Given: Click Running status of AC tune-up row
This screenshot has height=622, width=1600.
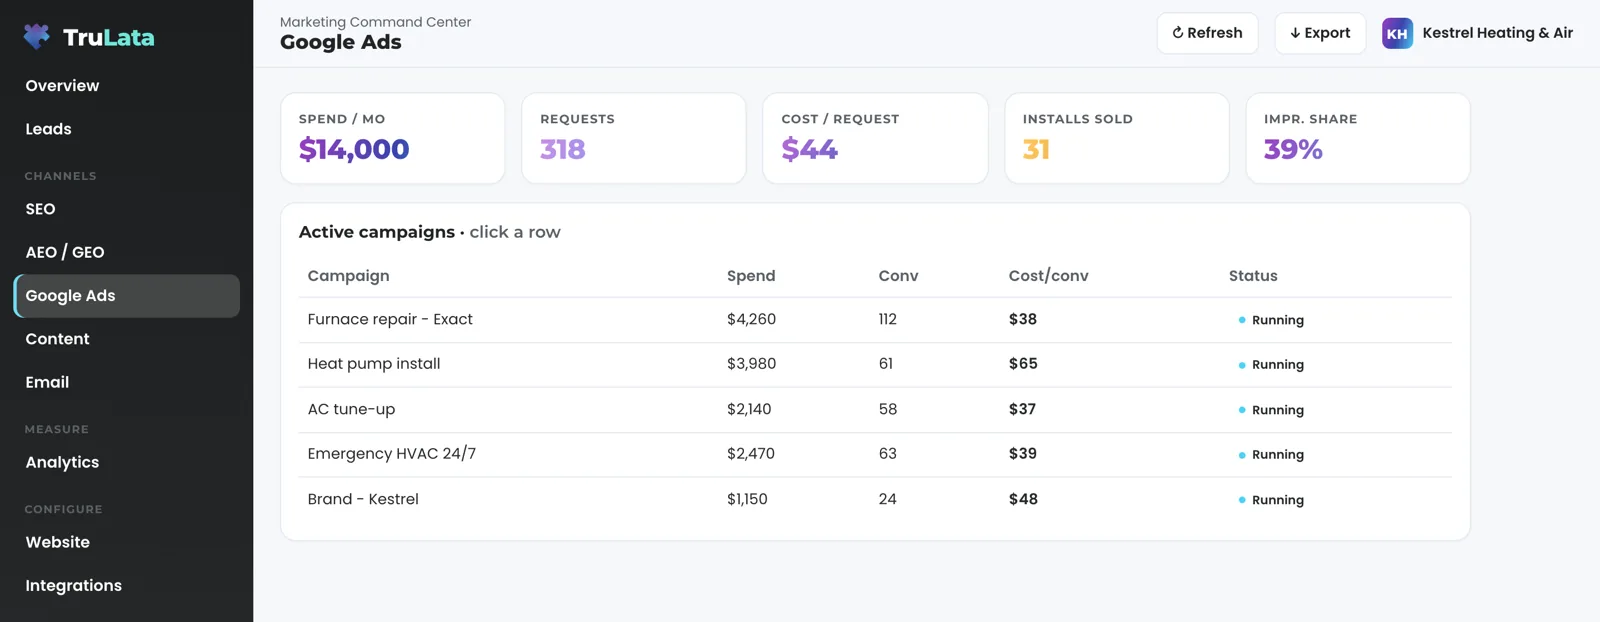Looking at the screenshot, I should (x=1271, y=410).
